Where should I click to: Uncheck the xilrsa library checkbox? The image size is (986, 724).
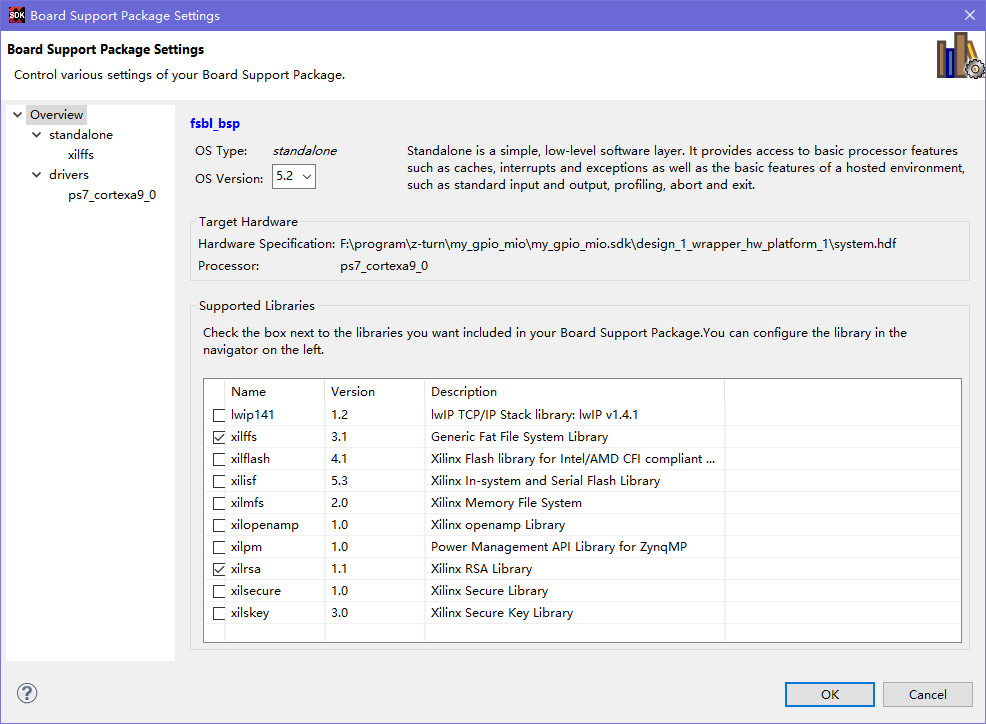coord(219,569)
